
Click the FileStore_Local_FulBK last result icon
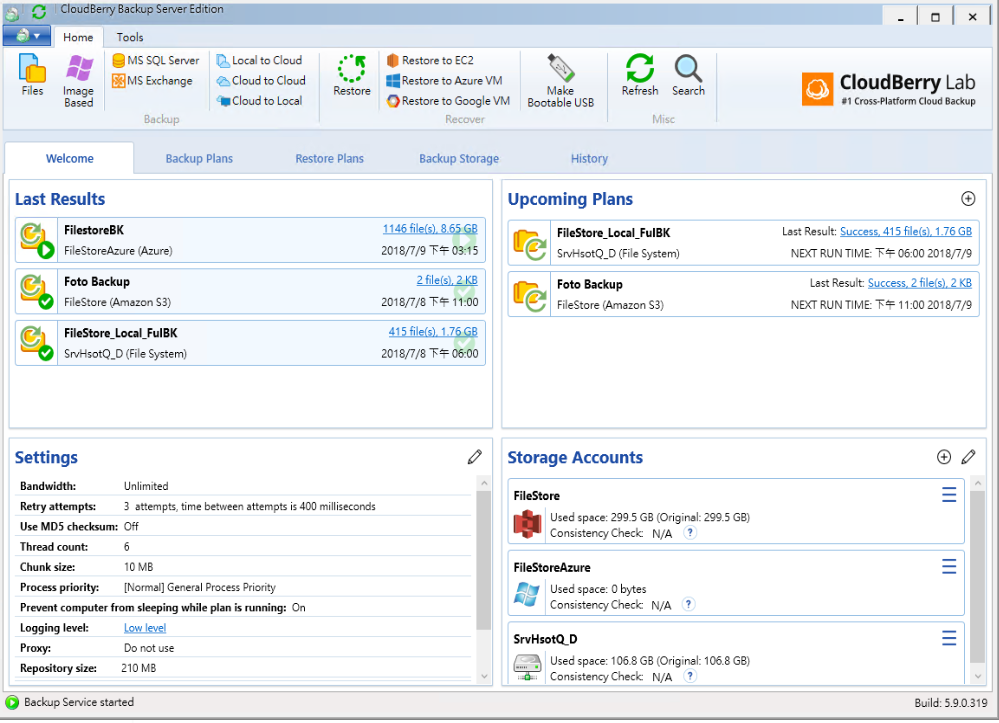(x=36, y=343)
